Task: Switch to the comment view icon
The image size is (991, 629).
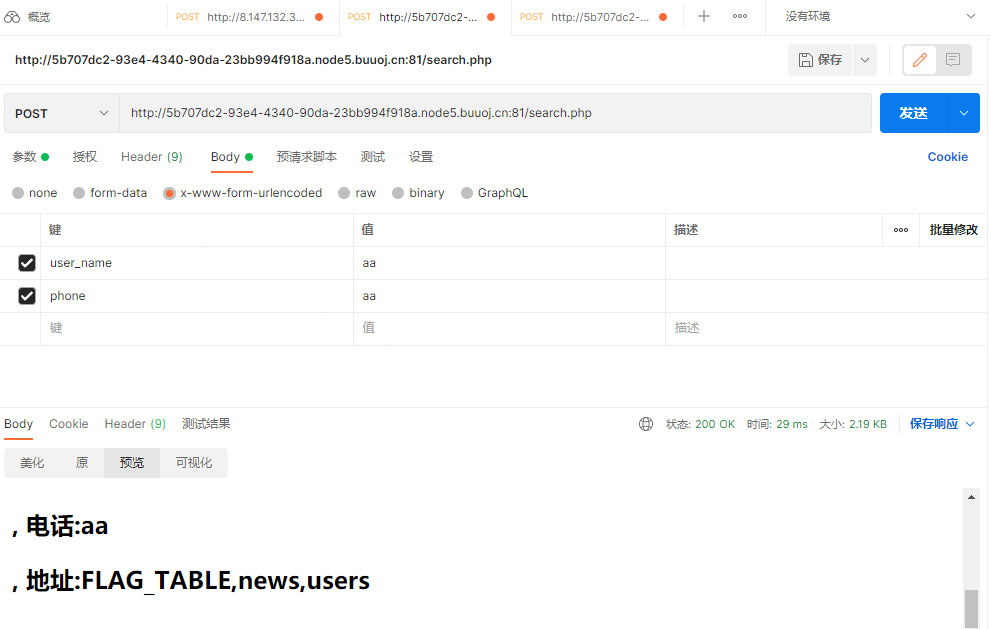Action: pyautogui.click(x=953, y=60)
